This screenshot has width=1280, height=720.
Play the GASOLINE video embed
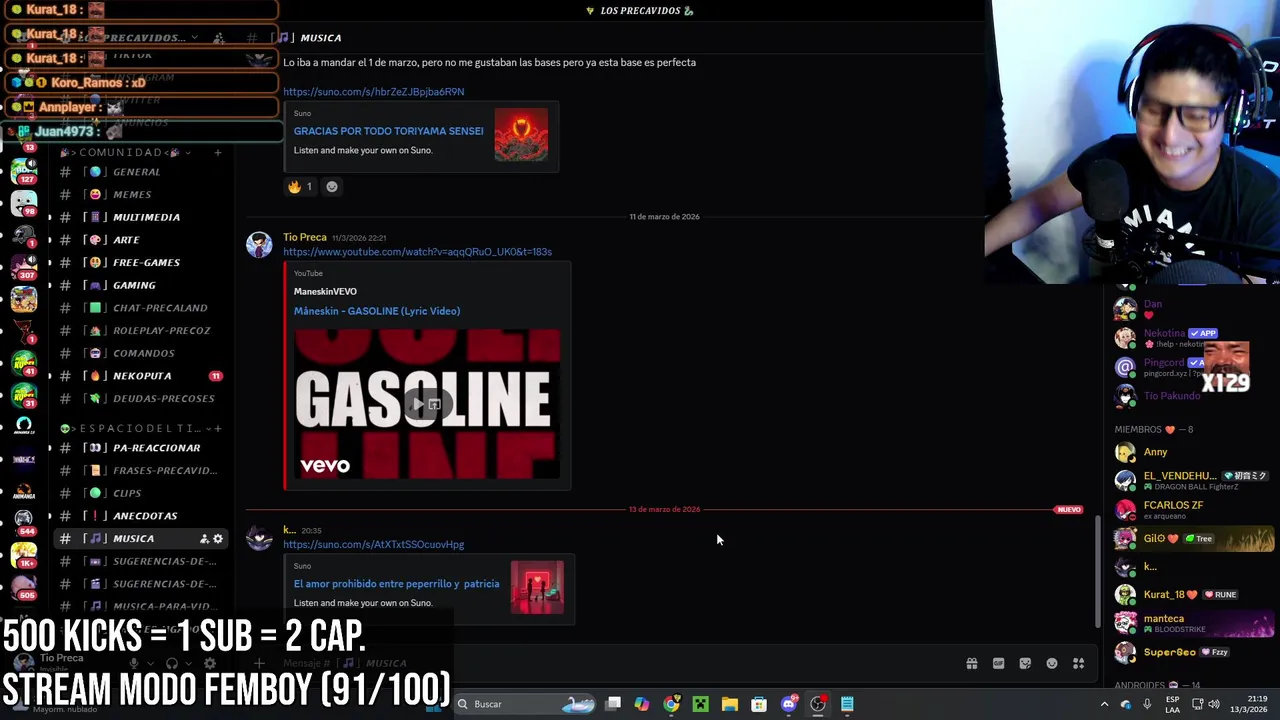tap(418, 404)
